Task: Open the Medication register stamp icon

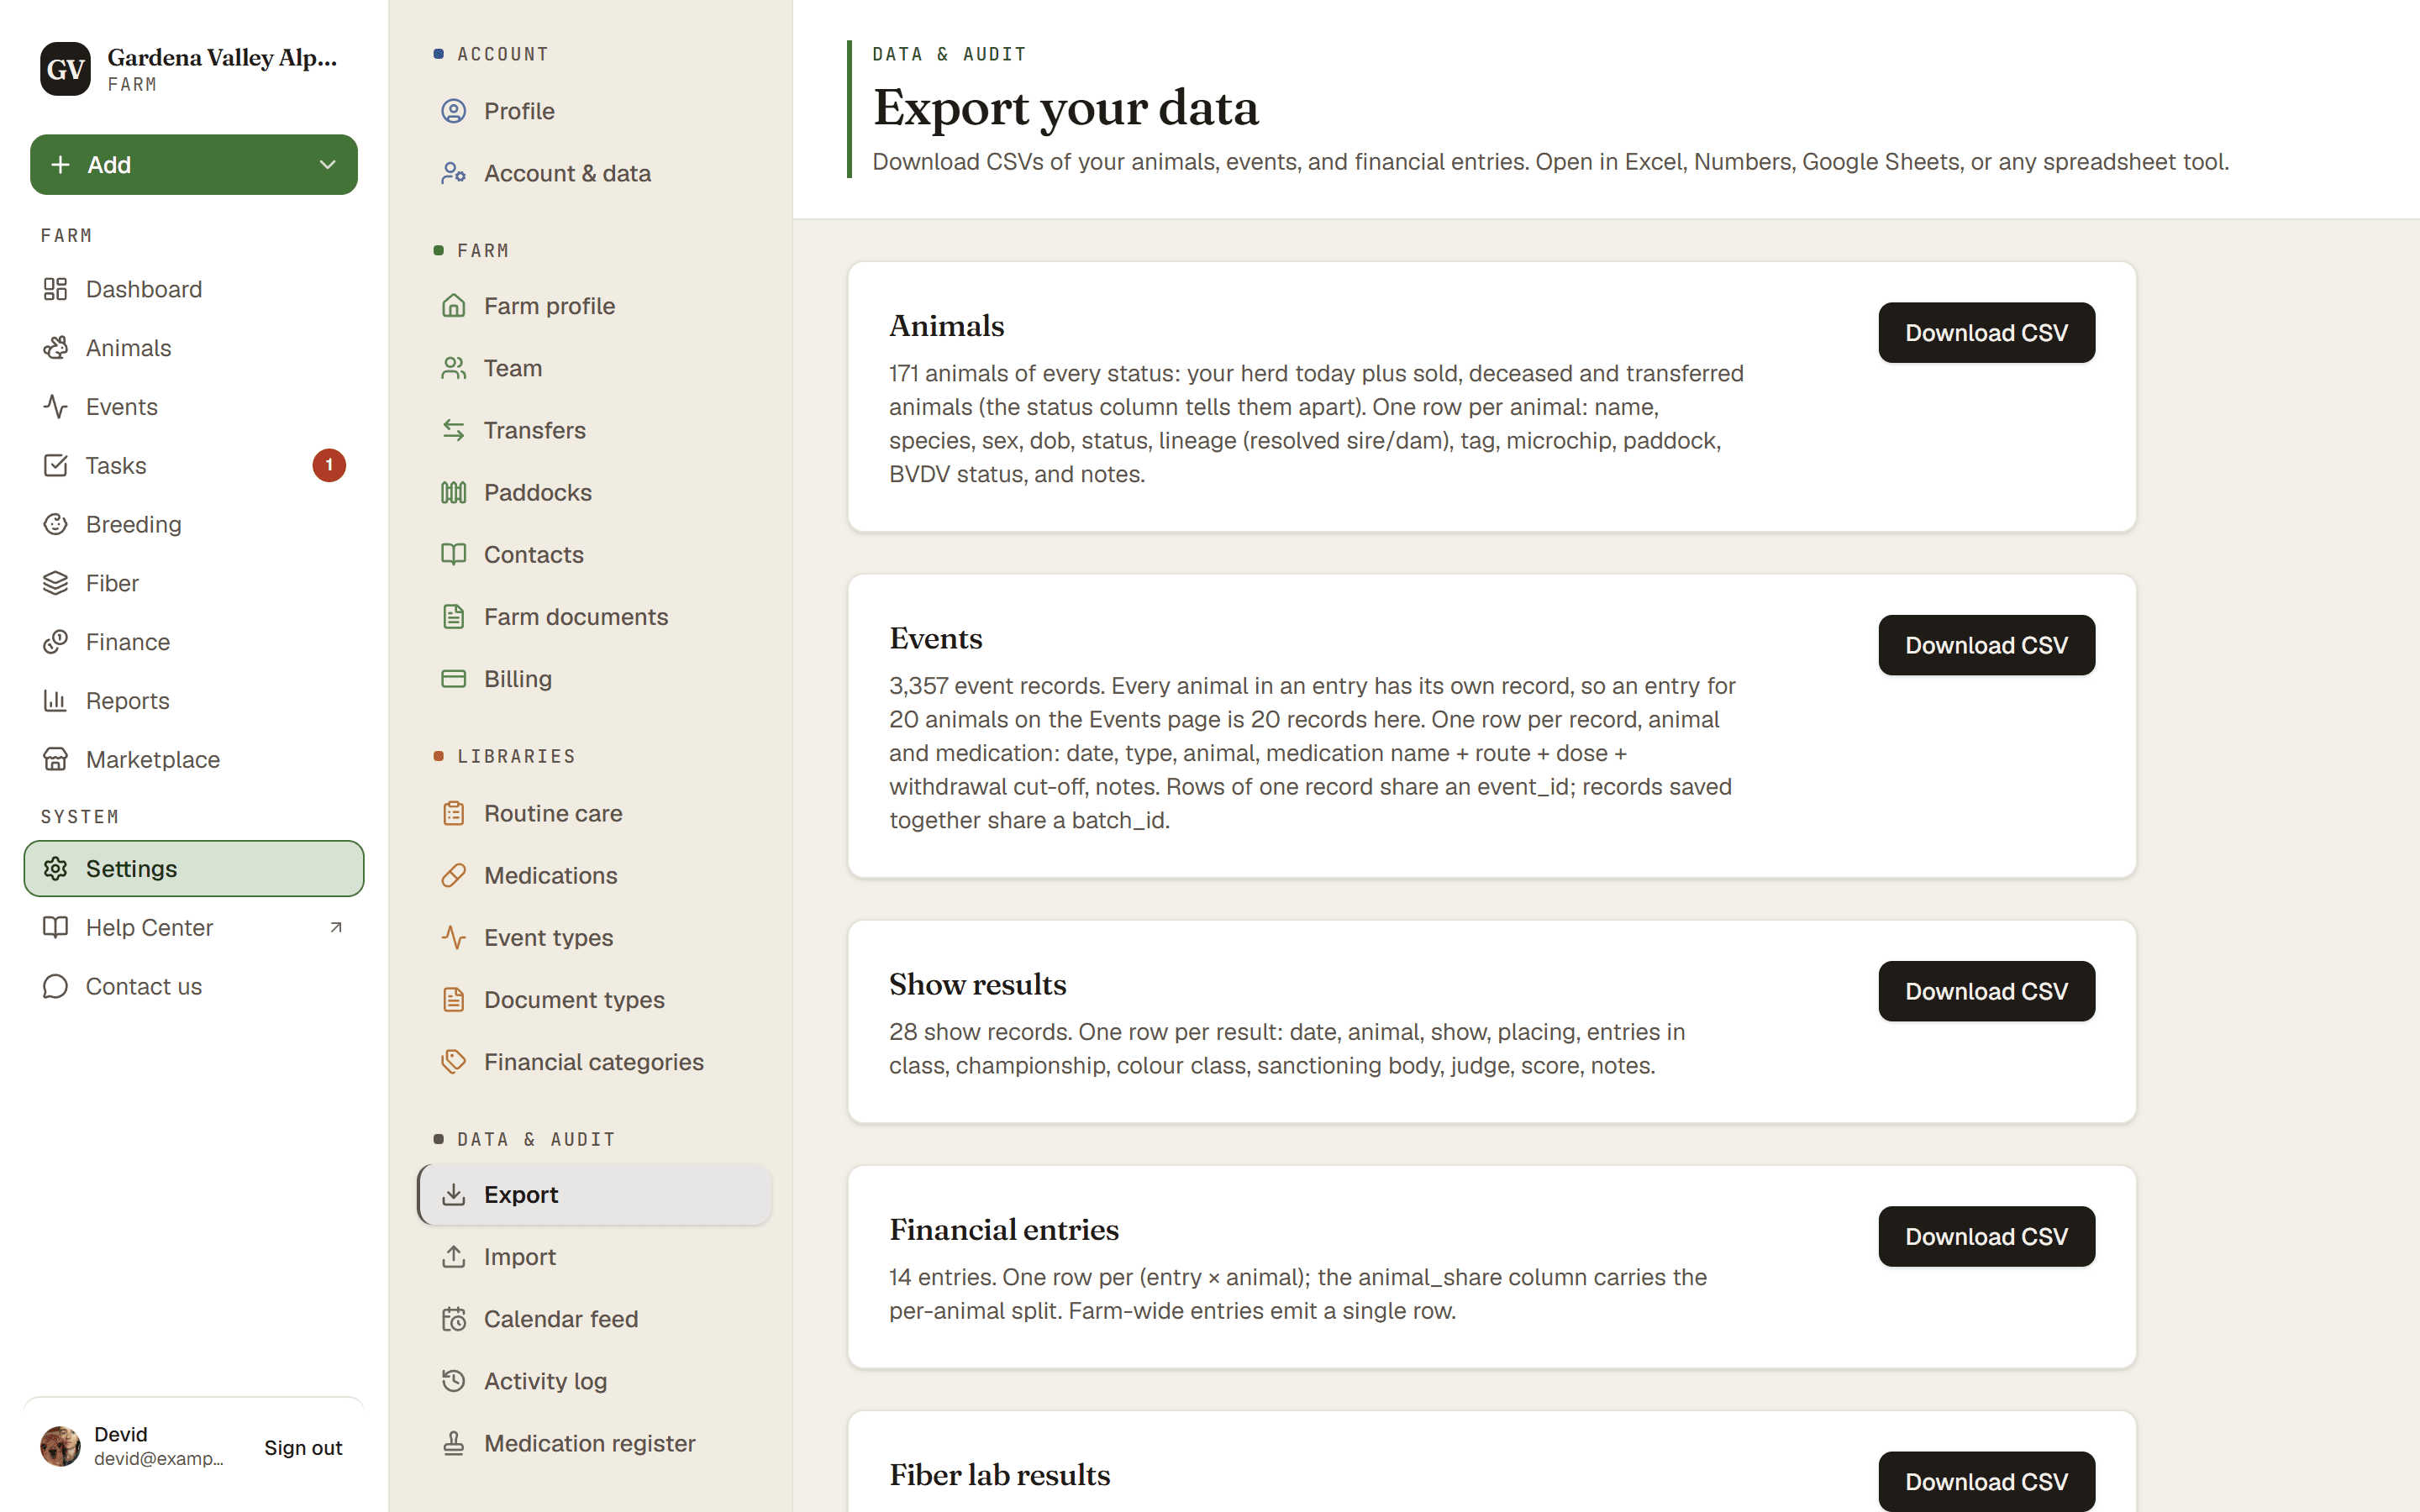Action: tap(454, 1443)
